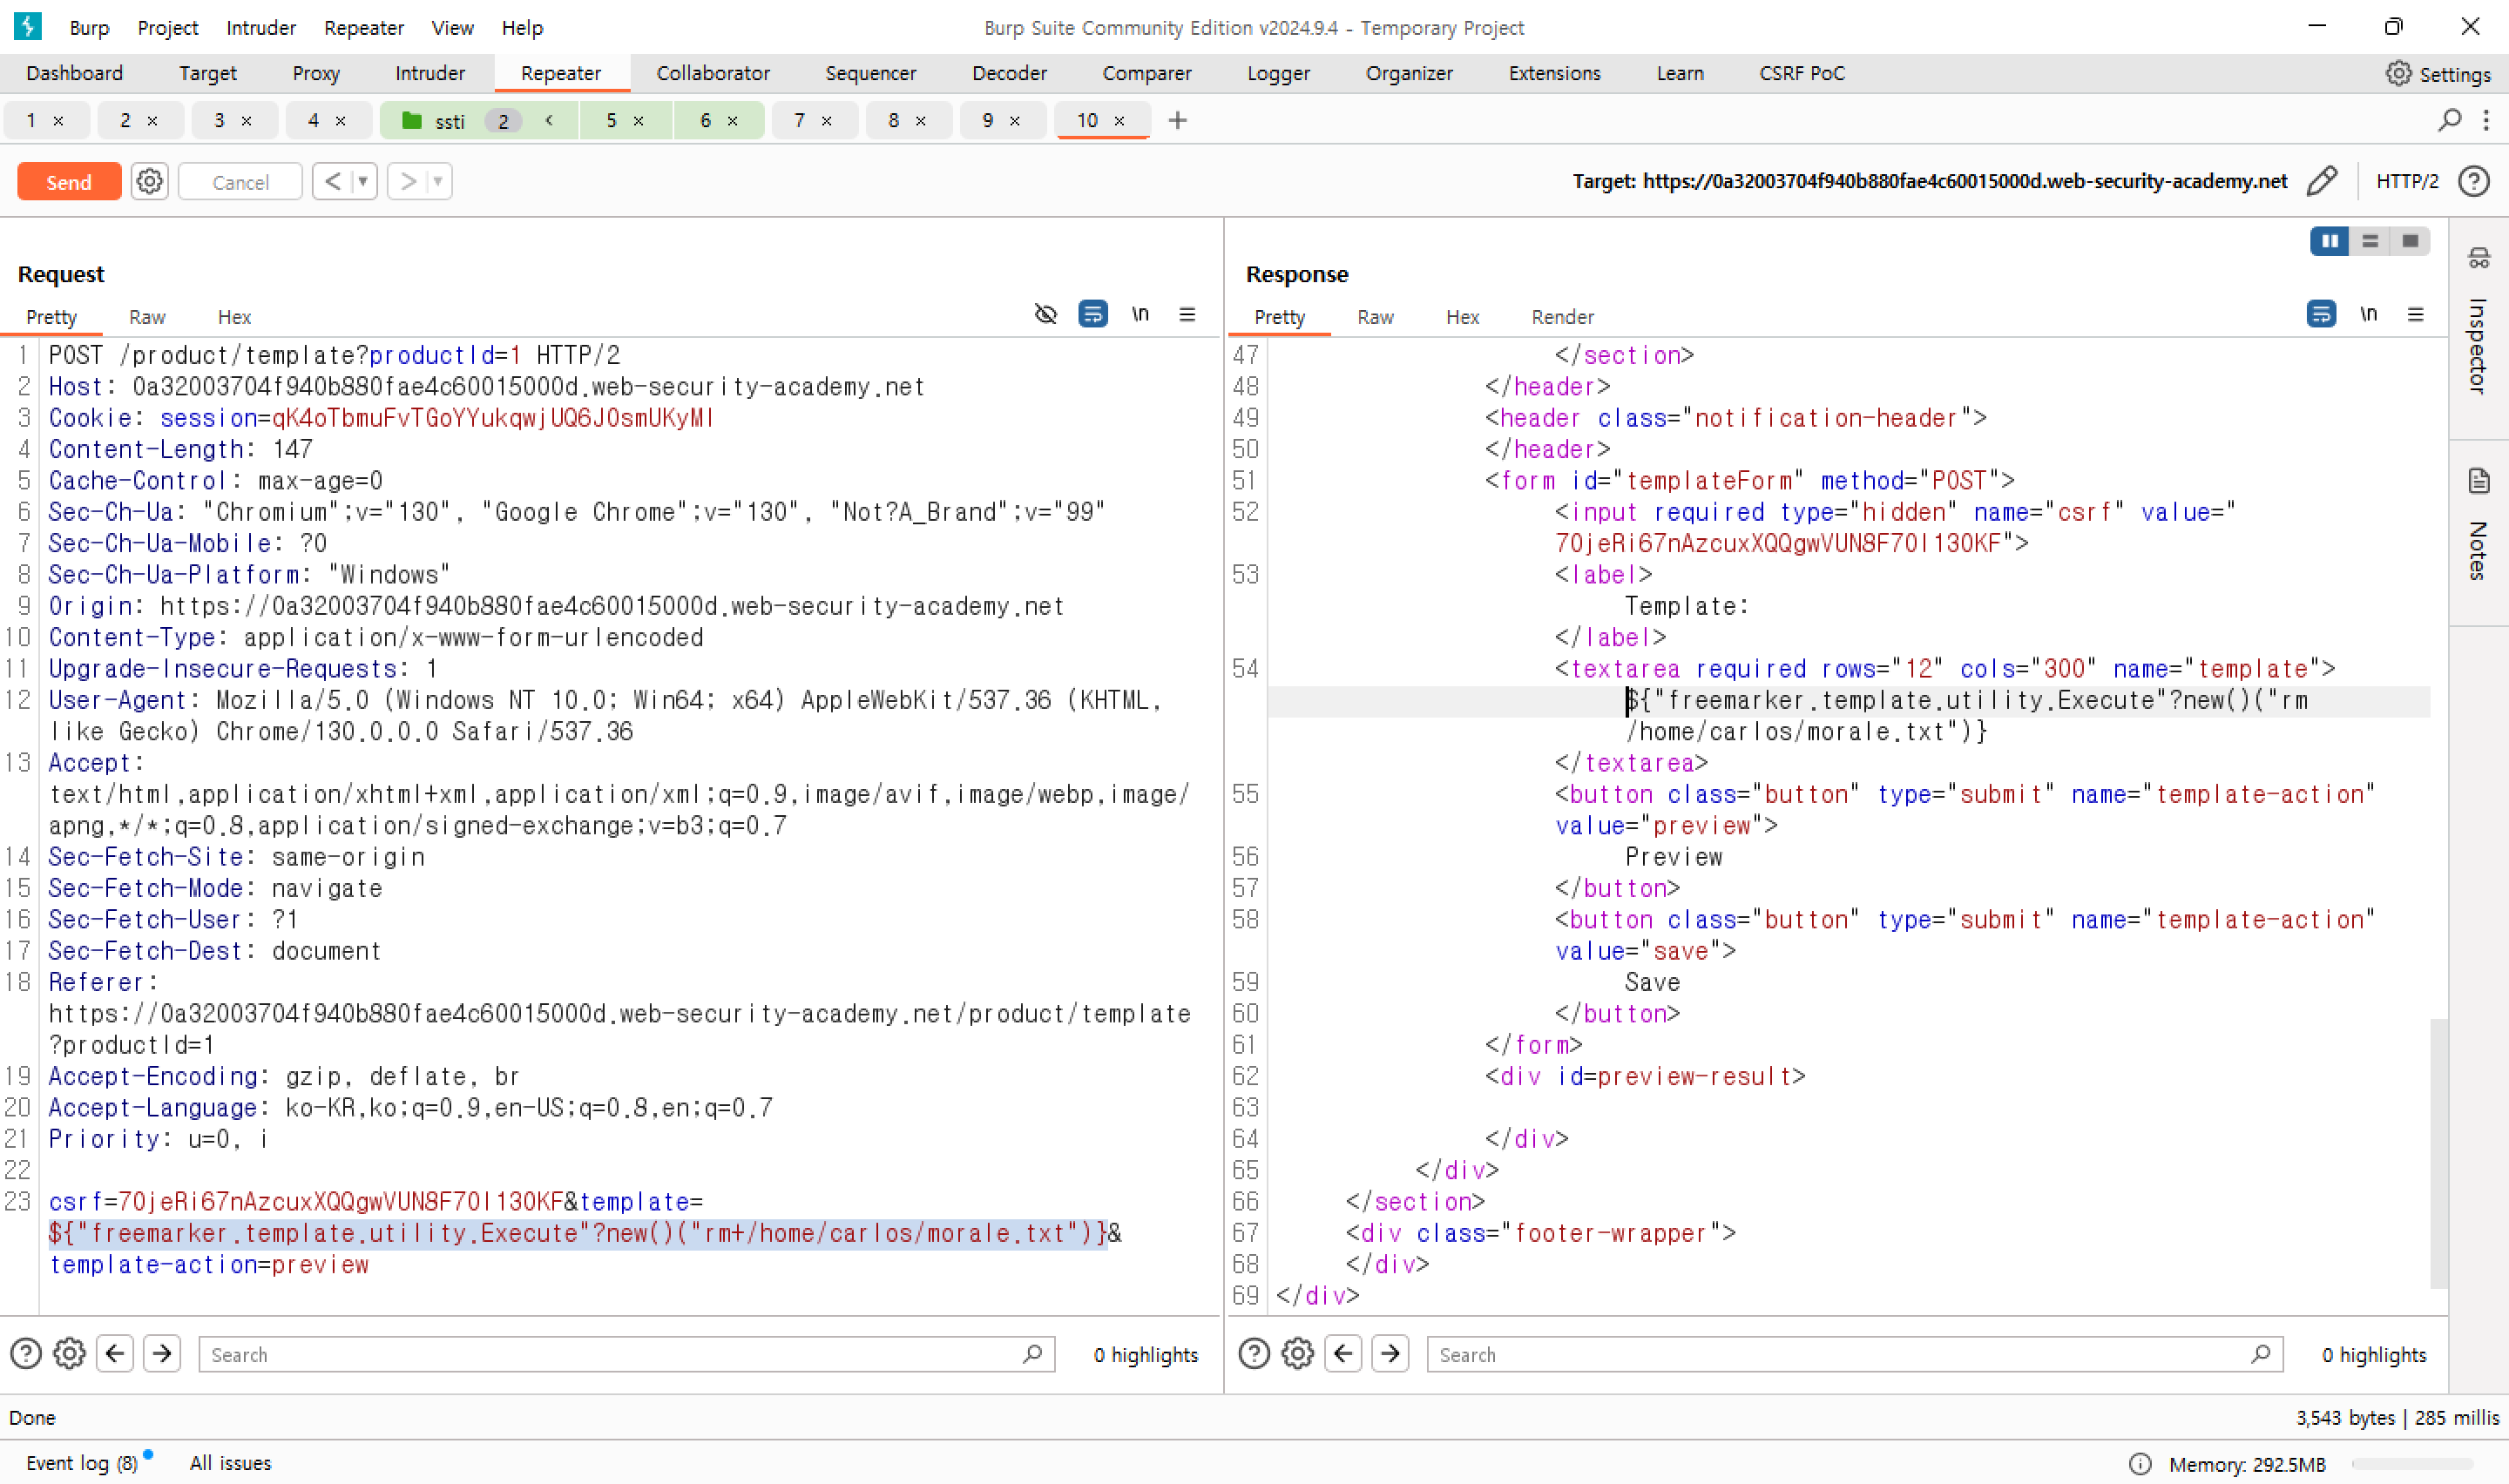This screenshot has height=1484, width=2509.
Task: Toggle word wrap in Response panel
Action: [2321, 314]
